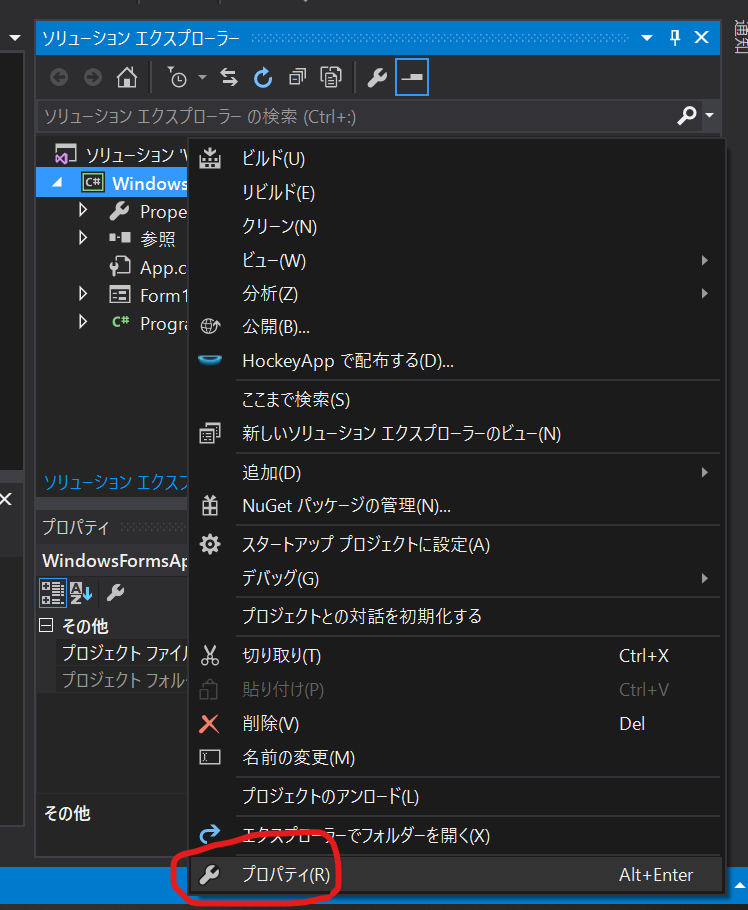Click 通知 notifications side tab
This screenshot has width=748, height=910.
(740, 36)
